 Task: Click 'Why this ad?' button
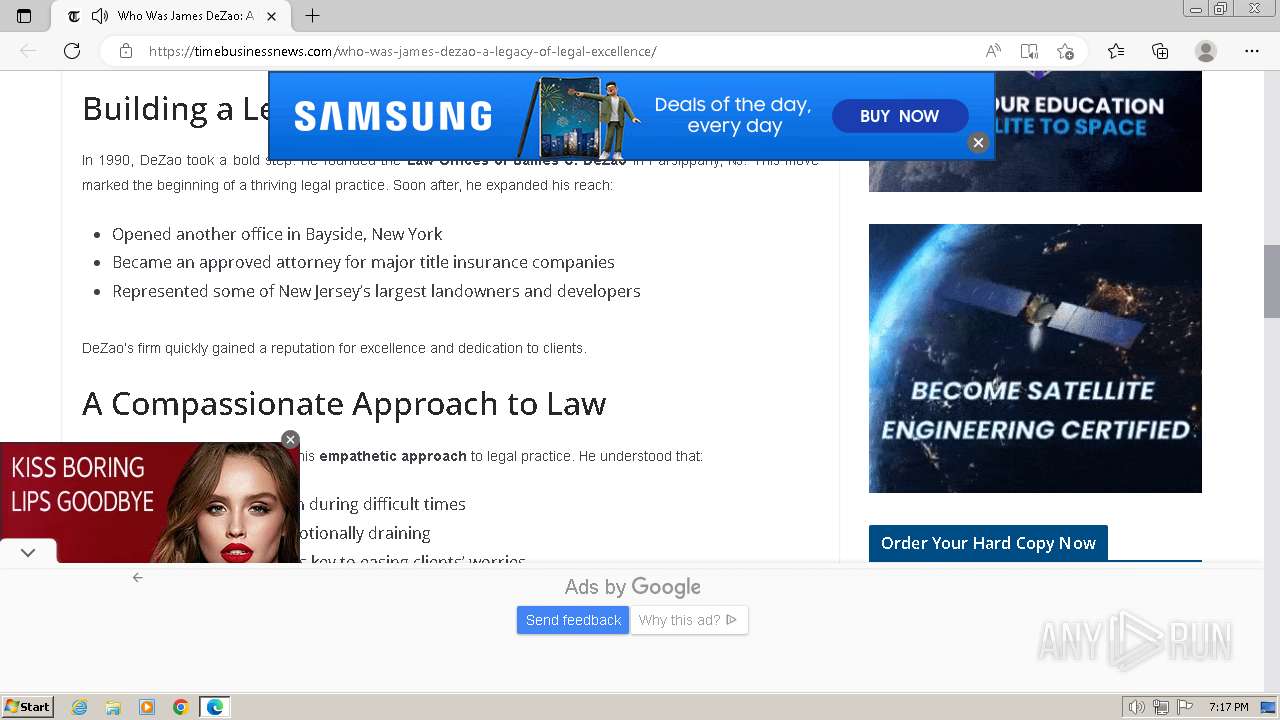click(x=688, y=620)
